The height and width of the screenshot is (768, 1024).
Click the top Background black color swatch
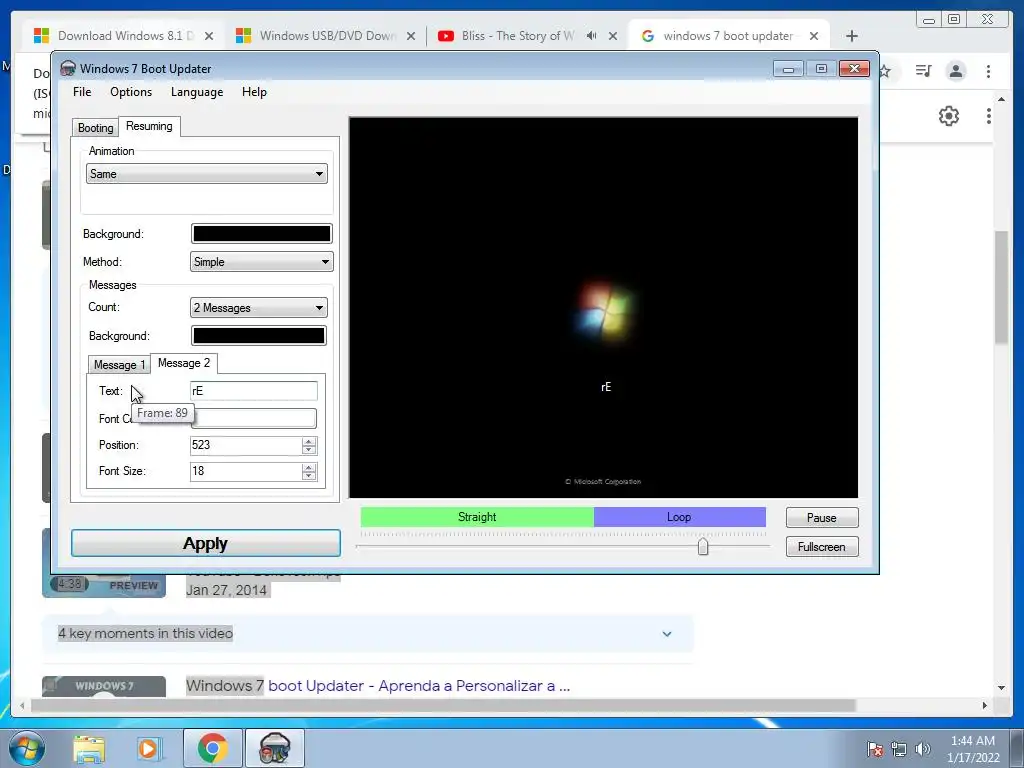(x=261, y=234)
